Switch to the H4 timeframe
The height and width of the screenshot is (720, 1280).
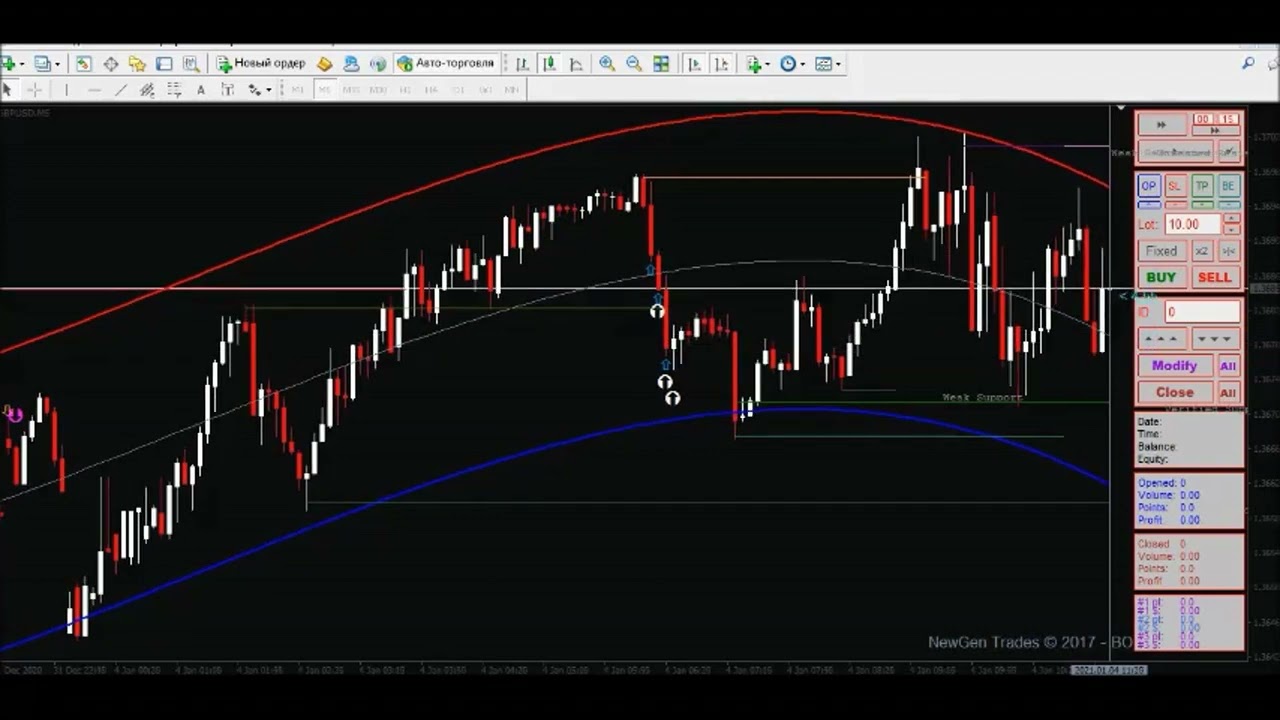(x=431, y=90)
